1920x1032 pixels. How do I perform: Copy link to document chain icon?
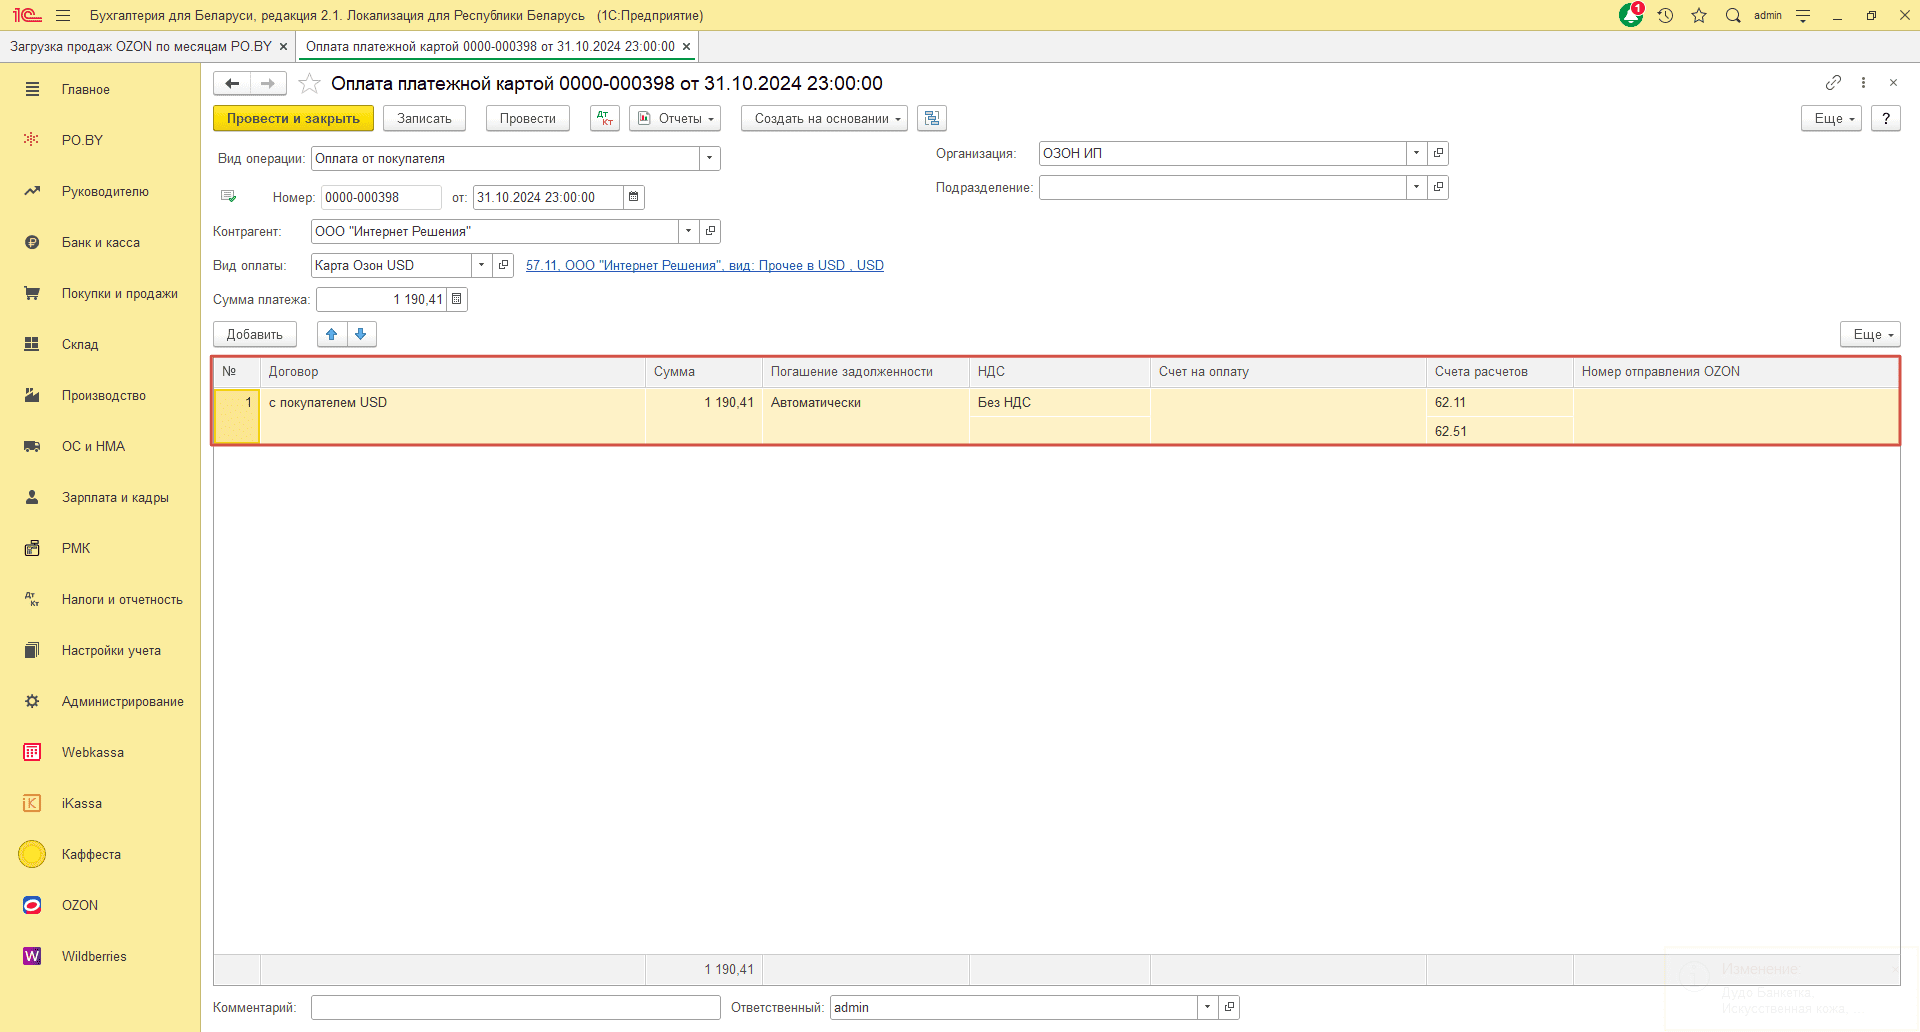(1833, 82)
